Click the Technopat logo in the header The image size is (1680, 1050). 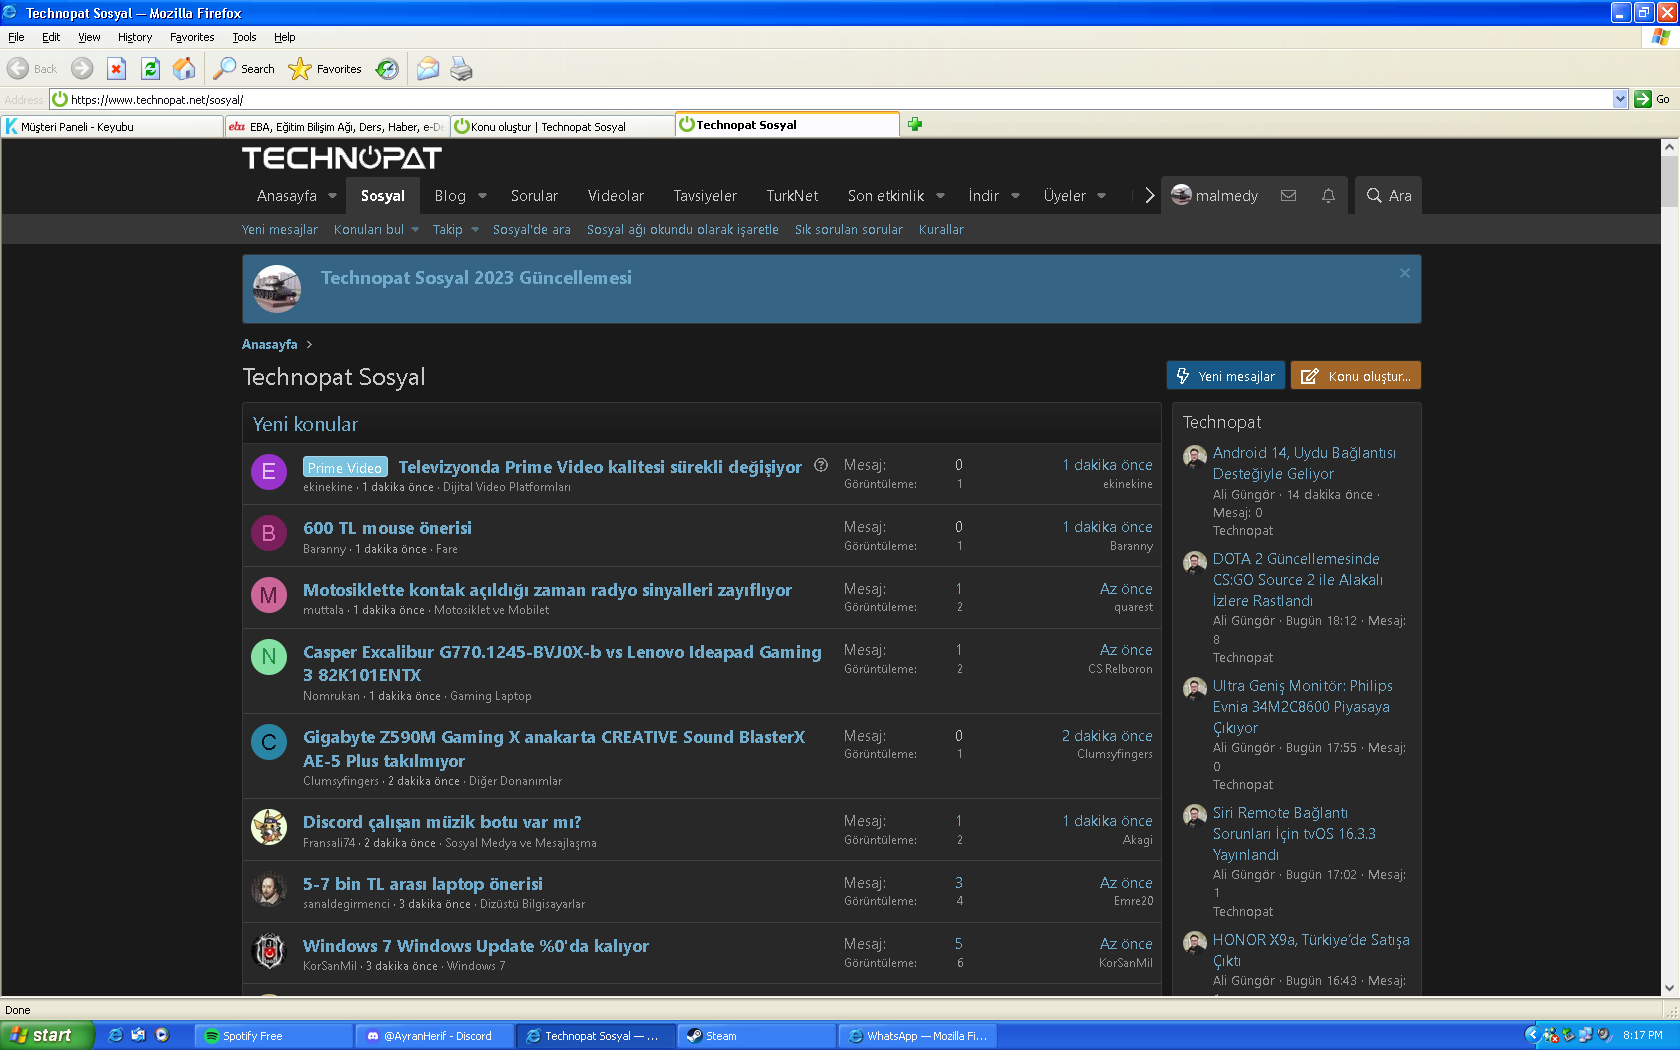tap(341, 158)
